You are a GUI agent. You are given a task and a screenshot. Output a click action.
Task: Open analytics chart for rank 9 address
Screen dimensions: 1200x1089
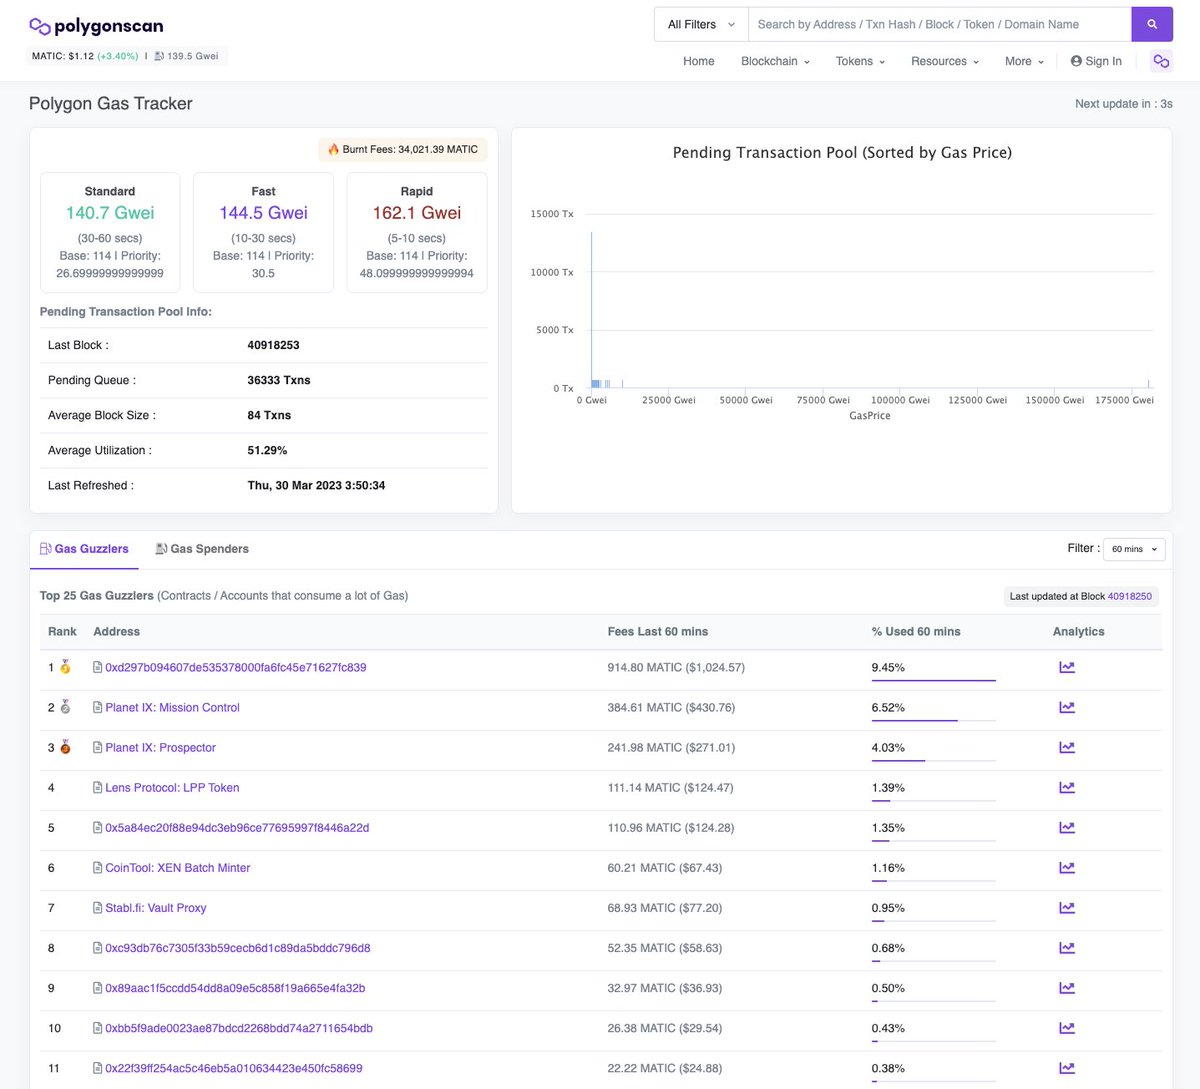(x=1067, y=987)
